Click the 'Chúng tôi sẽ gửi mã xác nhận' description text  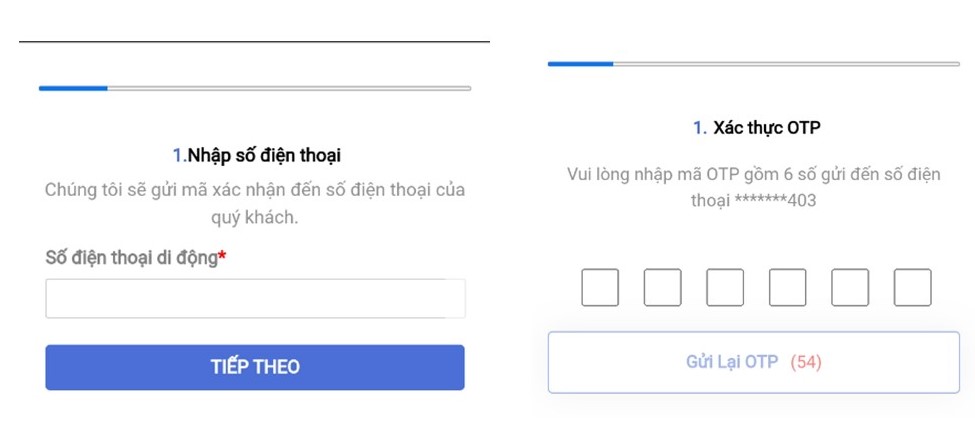255,204
